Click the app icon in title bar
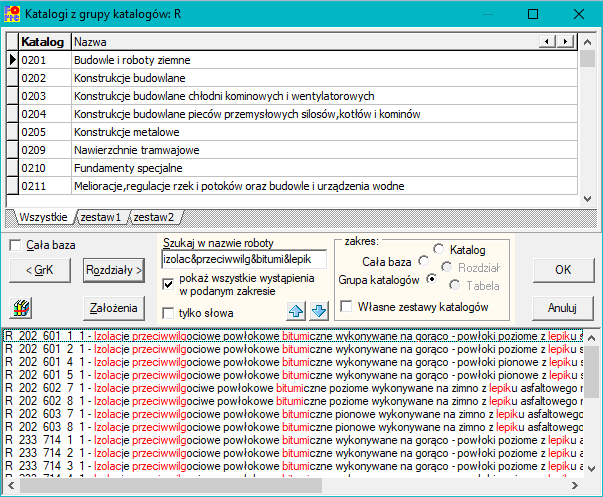603x497 pixels. (x=12, y=14)
